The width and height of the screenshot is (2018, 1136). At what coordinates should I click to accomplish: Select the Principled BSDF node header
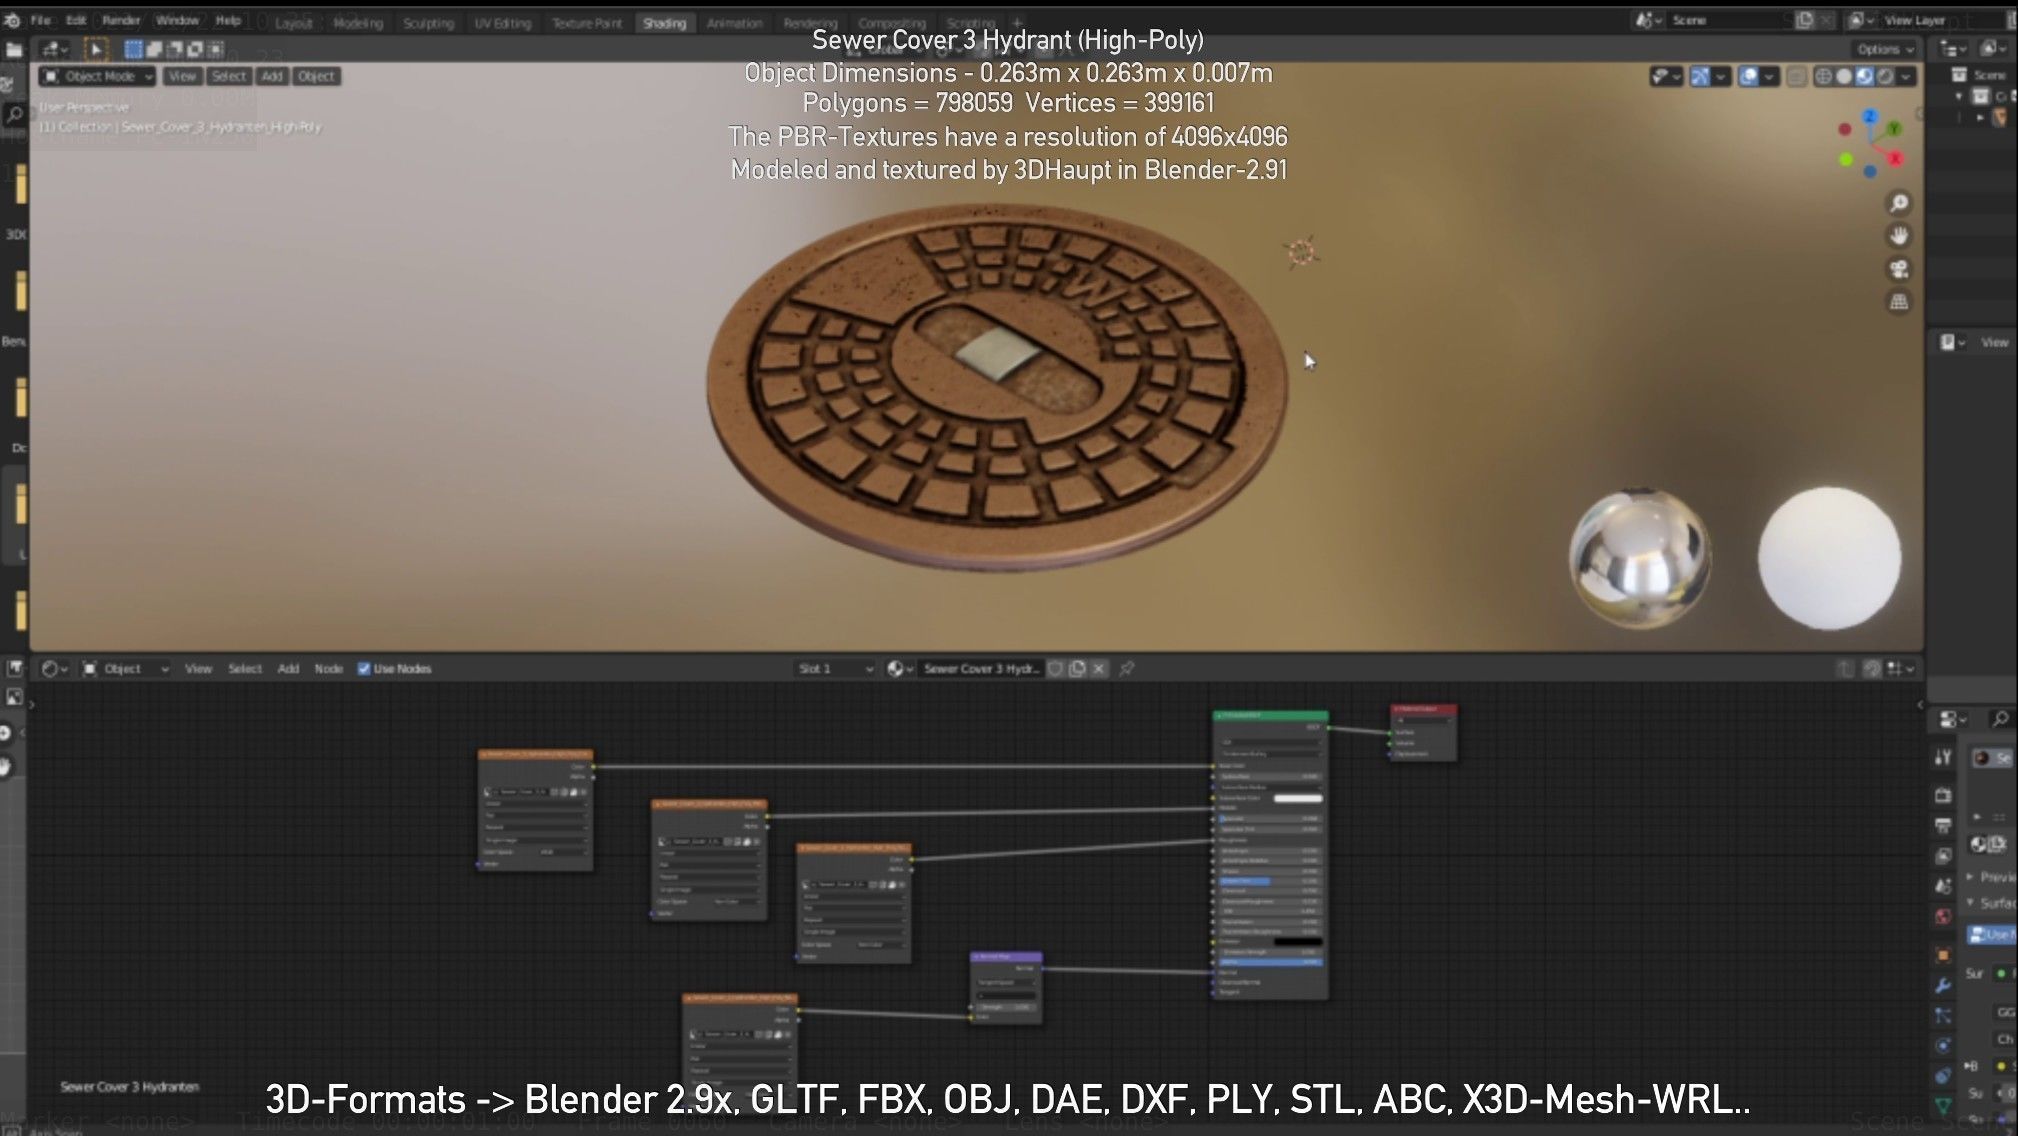click(1271, 716)
